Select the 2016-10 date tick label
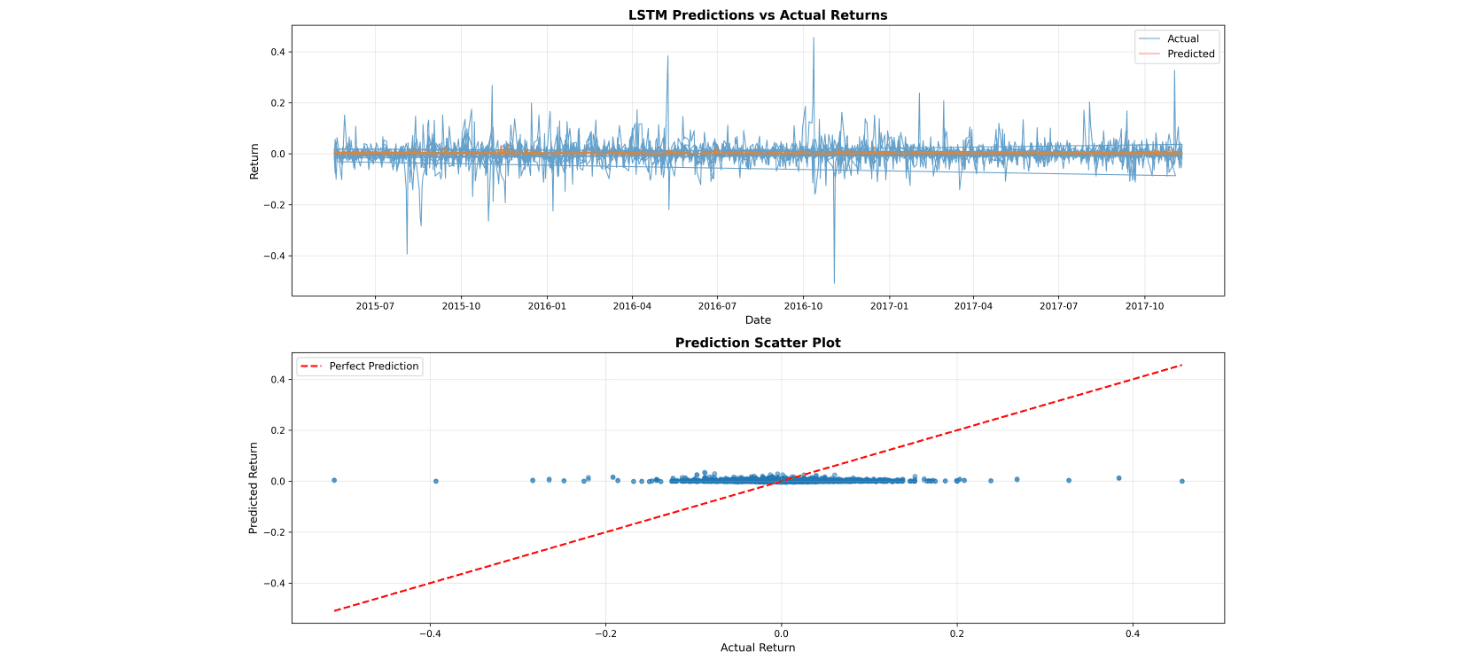This screenshot has height=661, width=1470. pyautogui.click(x=803, y=306)
